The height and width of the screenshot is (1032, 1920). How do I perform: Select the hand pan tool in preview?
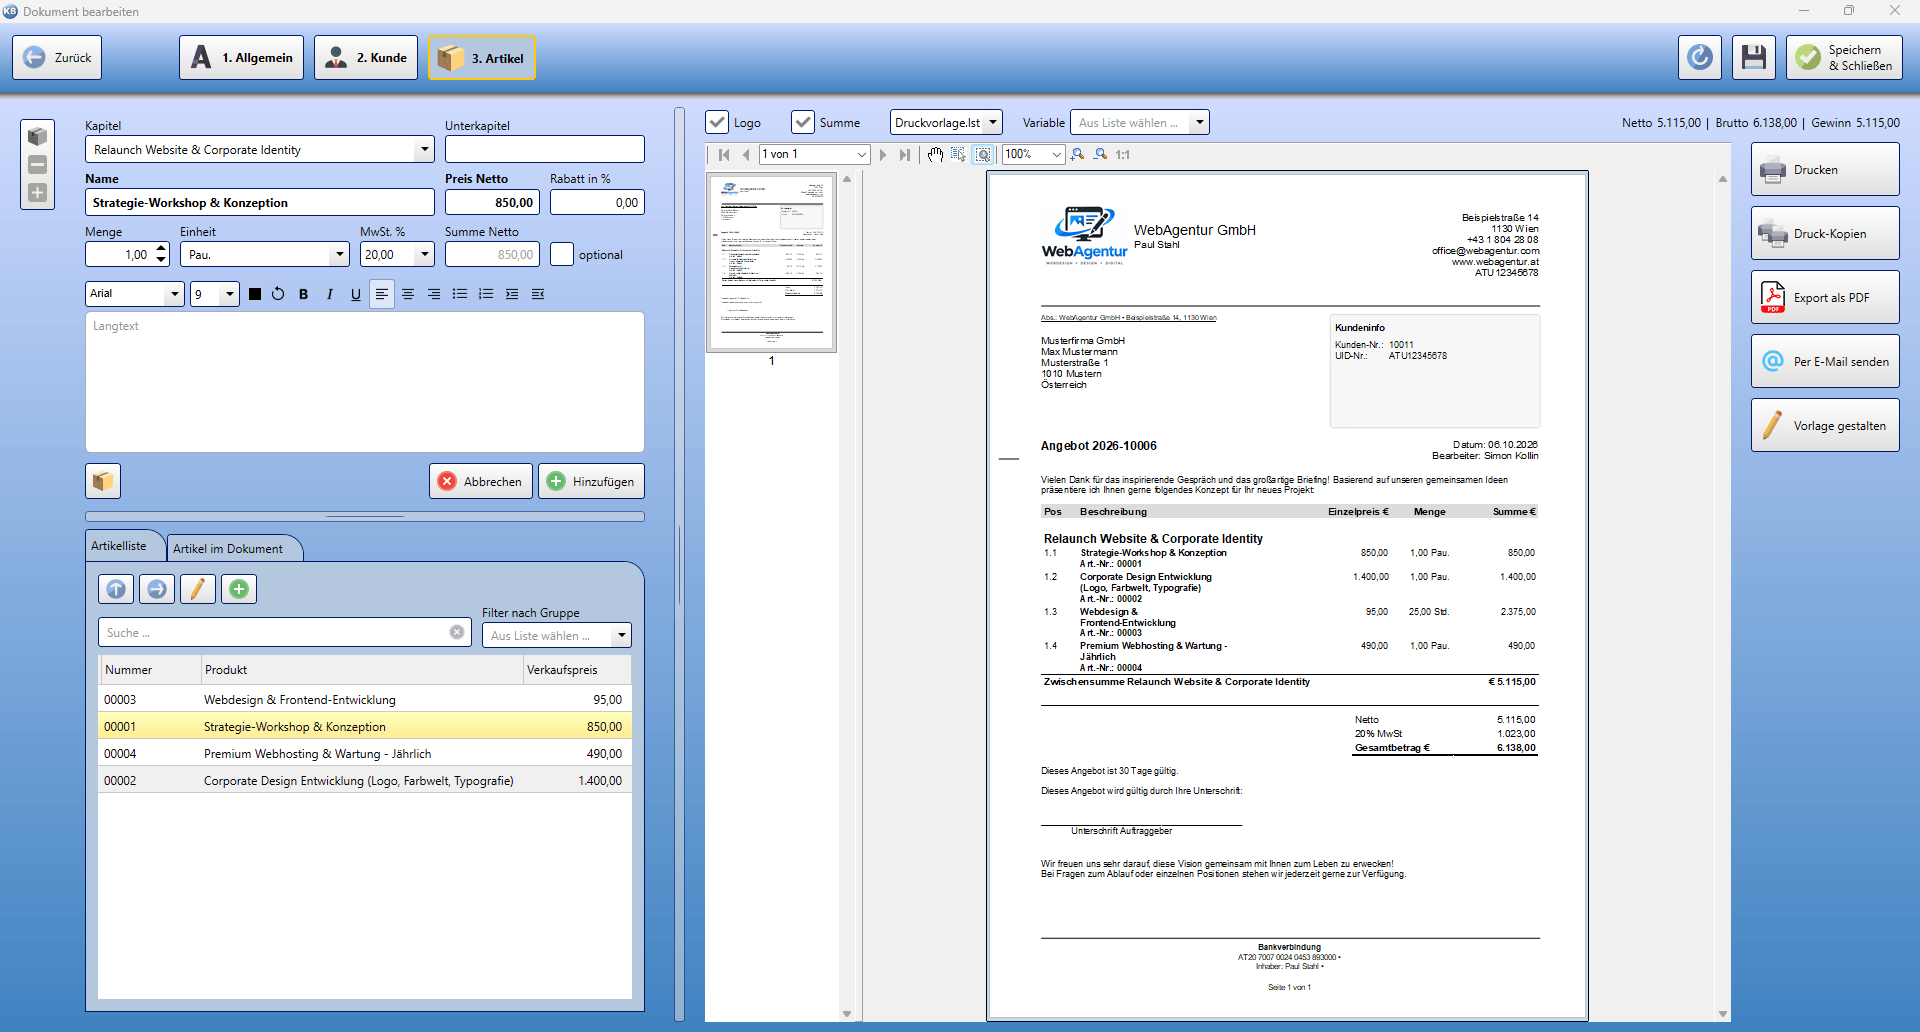(x=935, y=154)
